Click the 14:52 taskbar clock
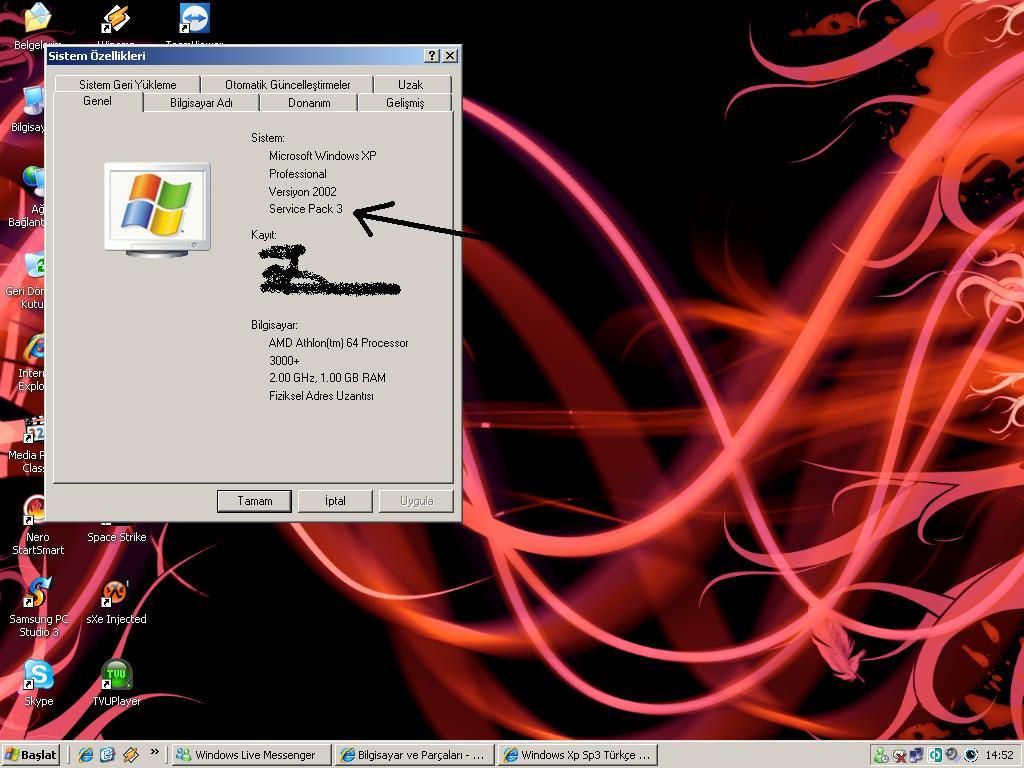This screenshot has height=768, width=1024. pos(1000,755)
